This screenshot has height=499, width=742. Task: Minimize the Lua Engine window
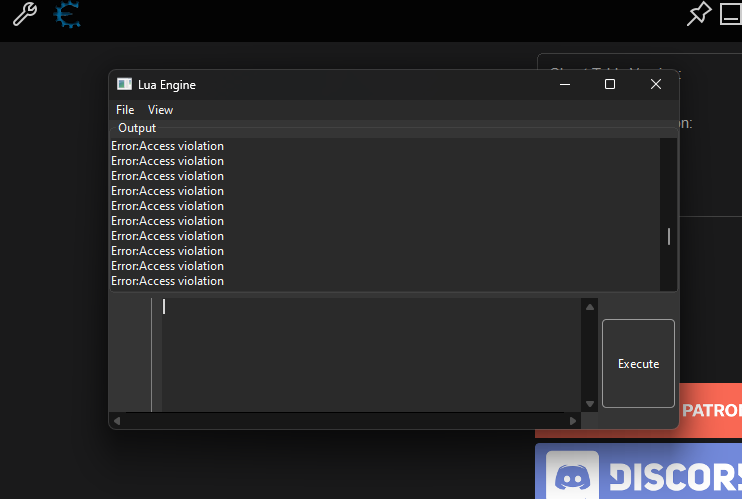[565, 84]
